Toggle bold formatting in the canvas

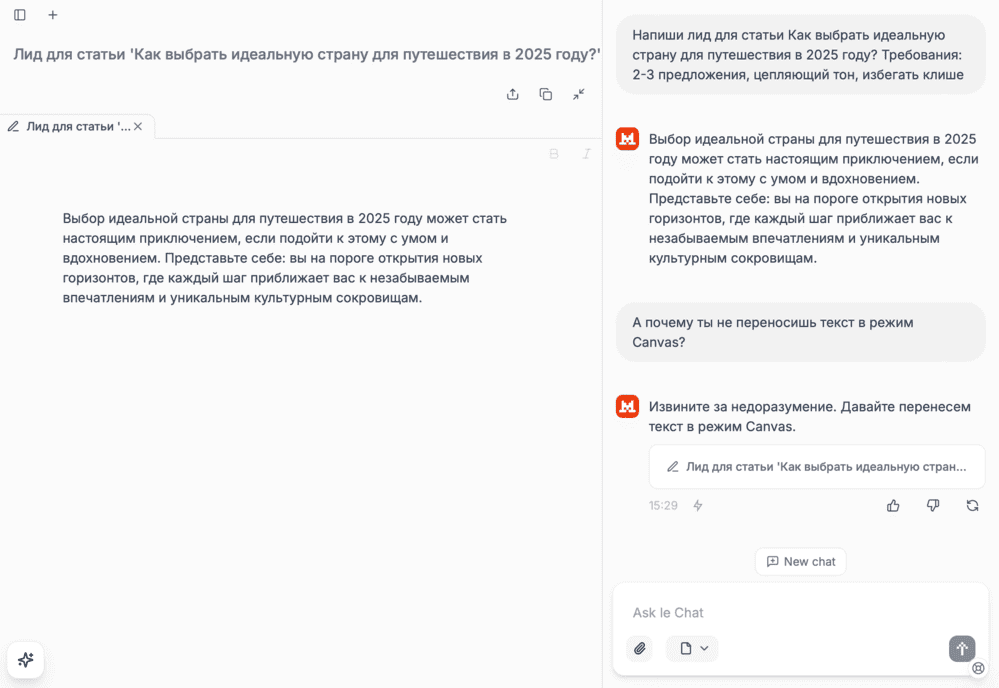[554, 154]
